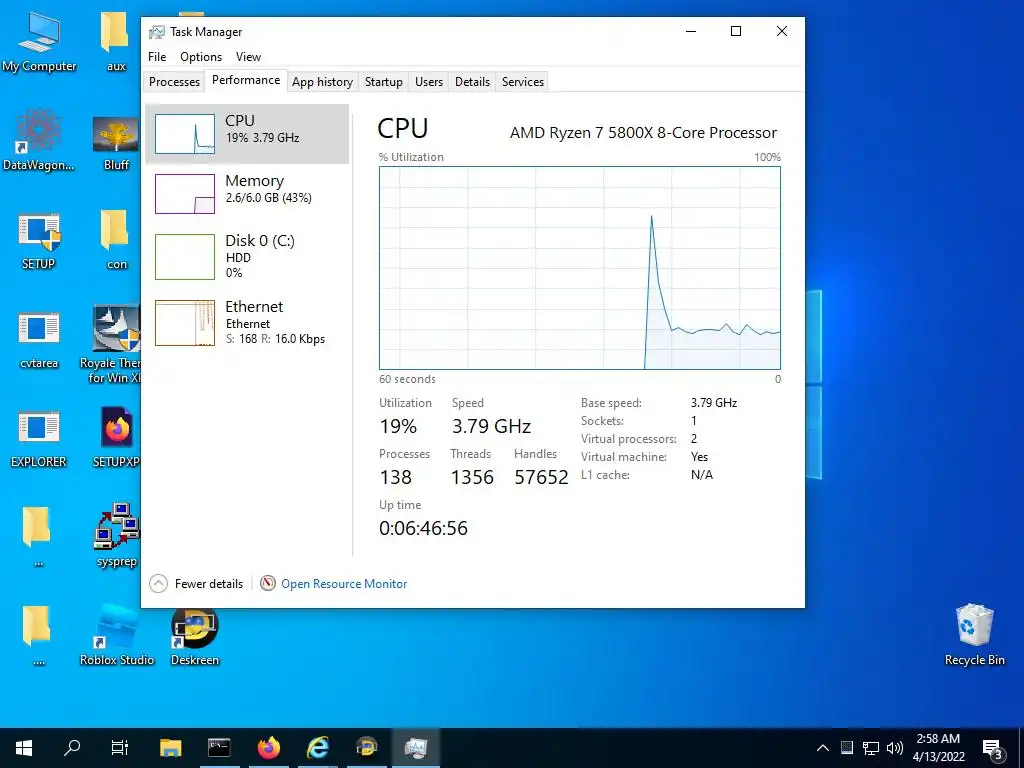Switch to the App history tab

pos(322,82)
